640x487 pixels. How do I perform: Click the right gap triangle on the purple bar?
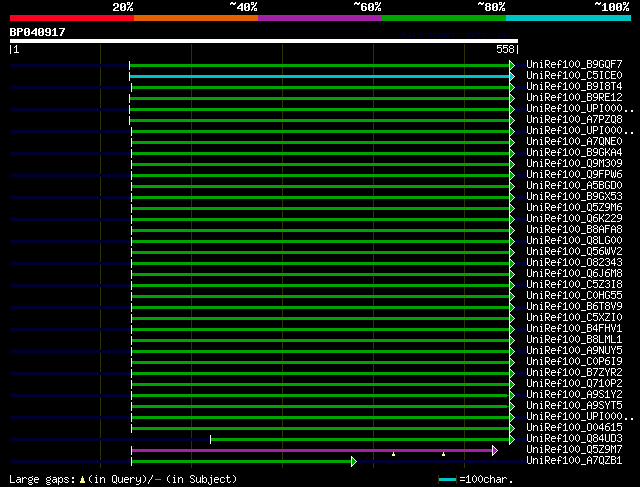point(443,454)
